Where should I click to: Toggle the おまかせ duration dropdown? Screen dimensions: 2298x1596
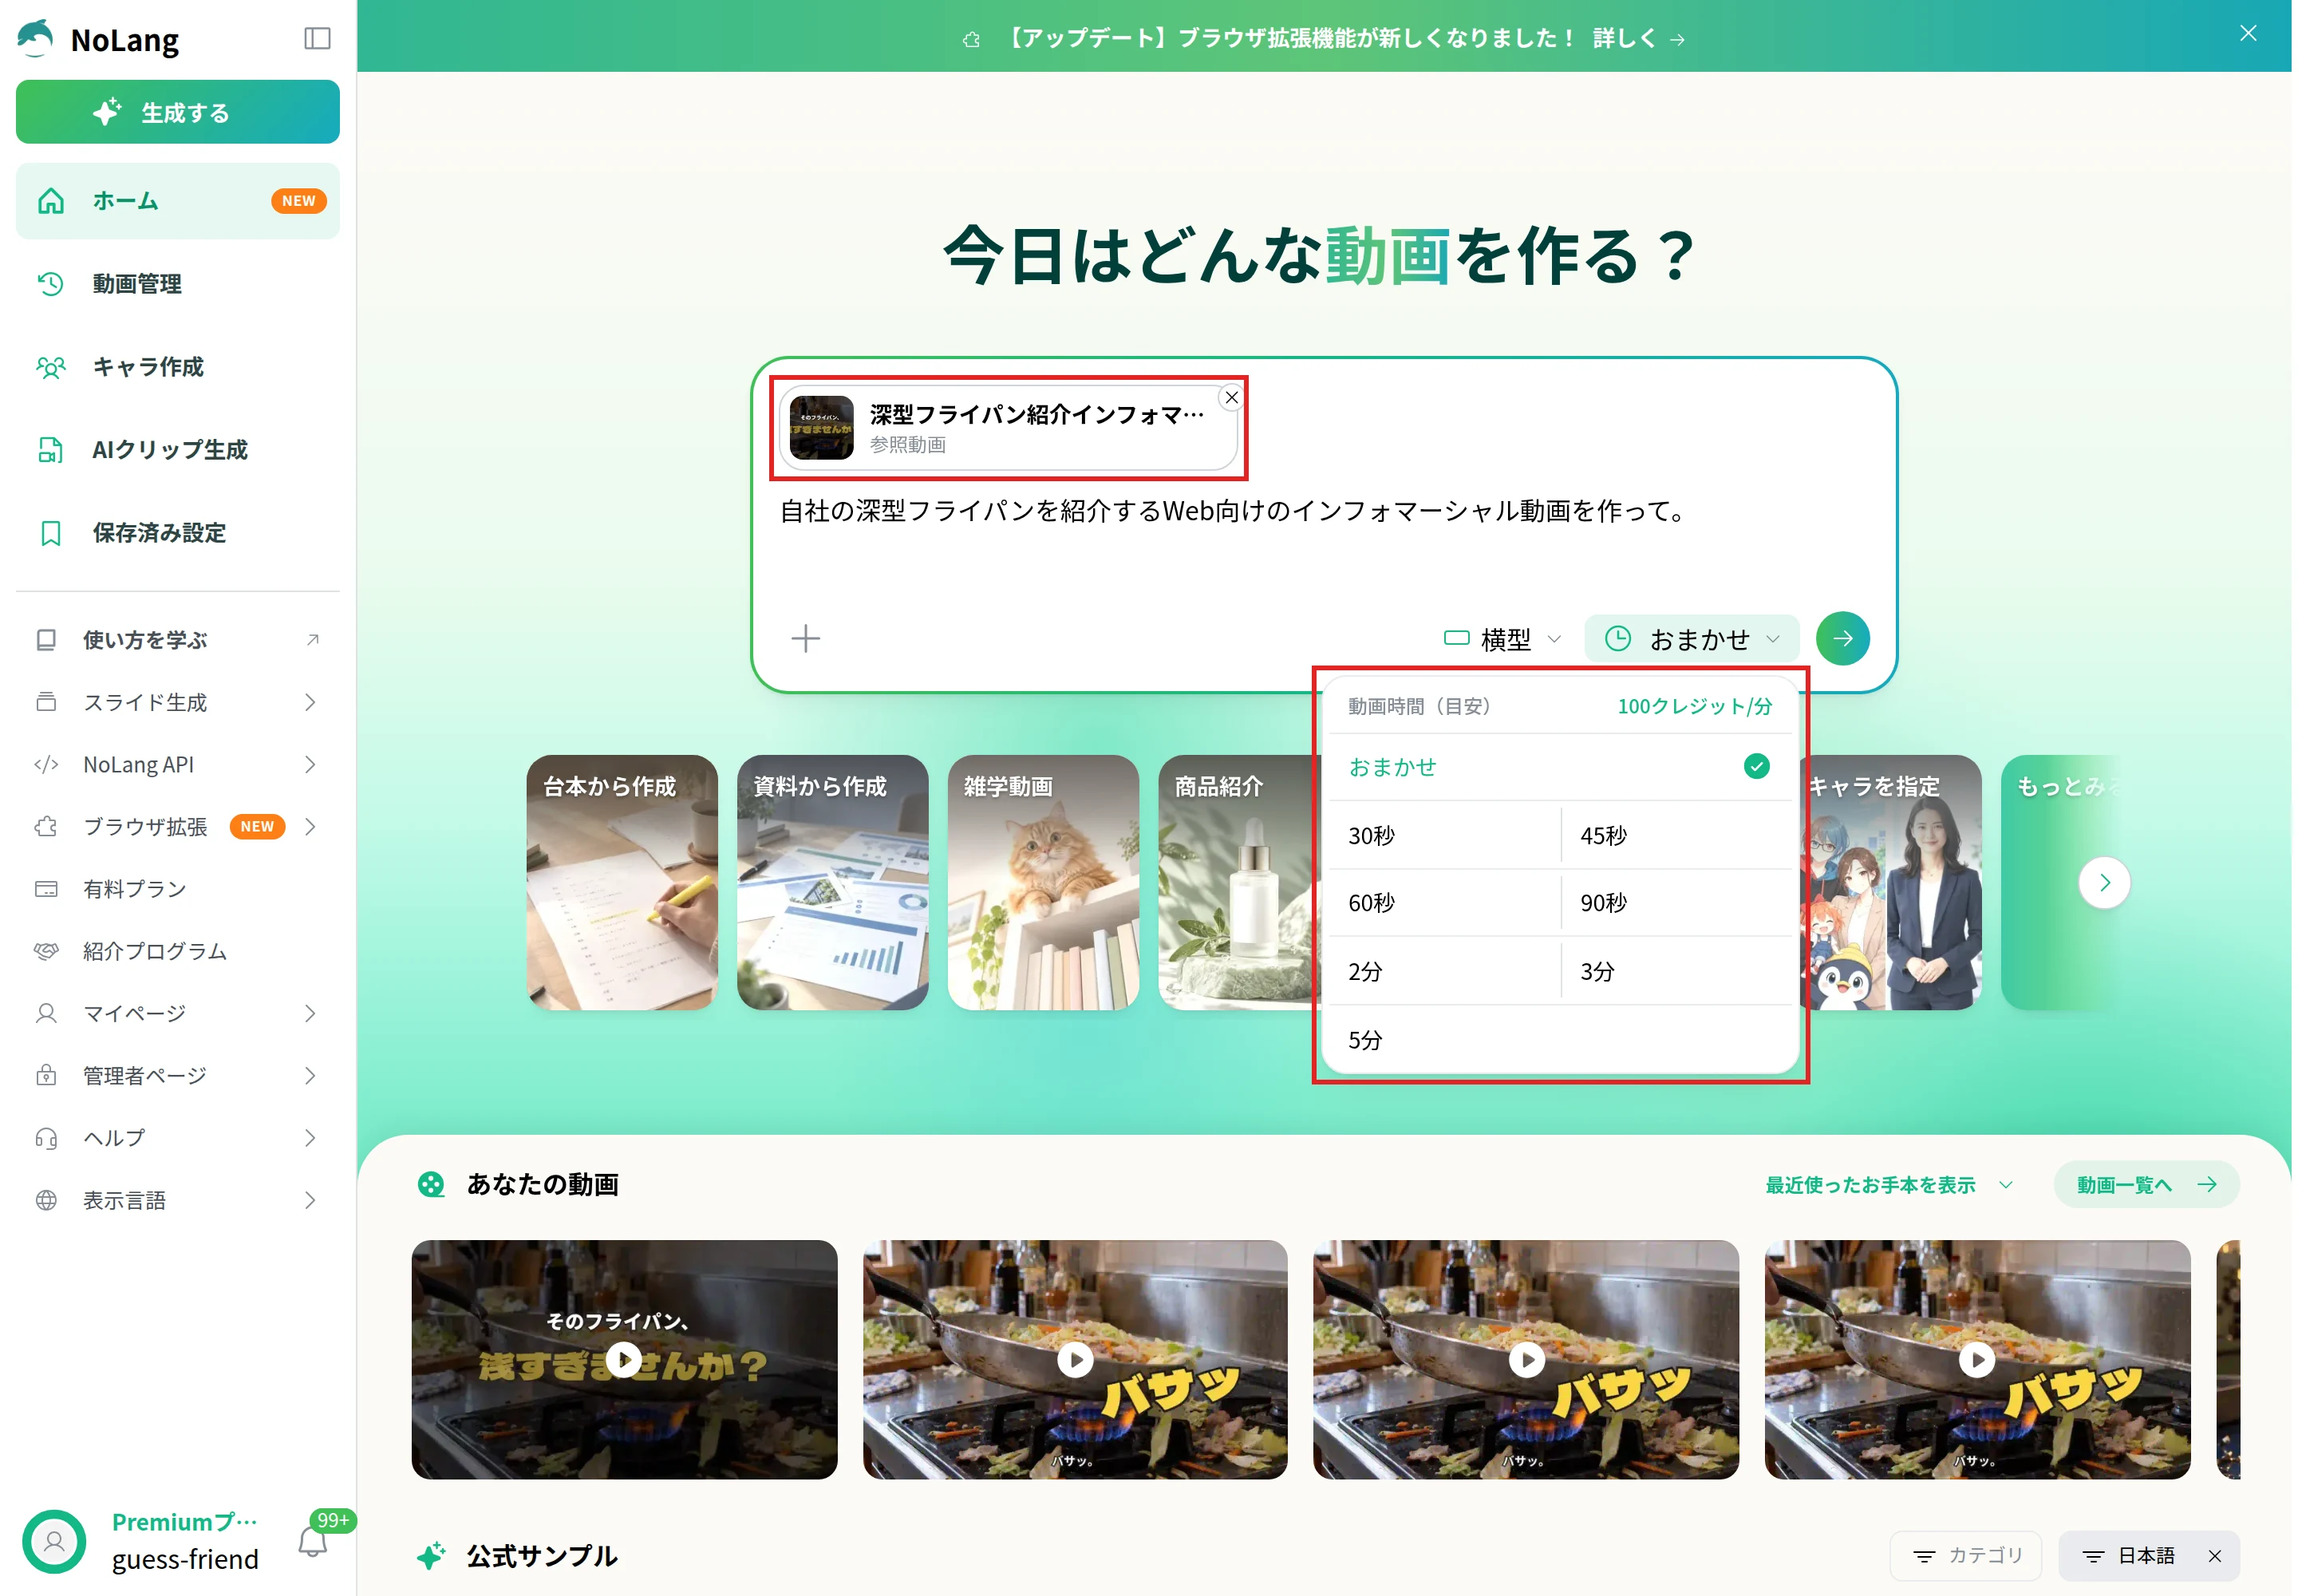[1692, 639]
